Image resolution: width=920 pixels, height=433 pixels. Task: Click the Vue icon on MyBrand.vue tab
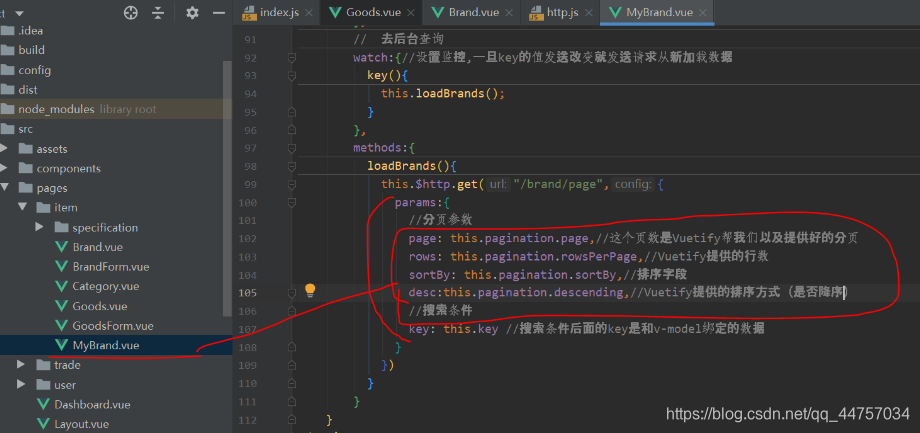(x=615, y=12)
